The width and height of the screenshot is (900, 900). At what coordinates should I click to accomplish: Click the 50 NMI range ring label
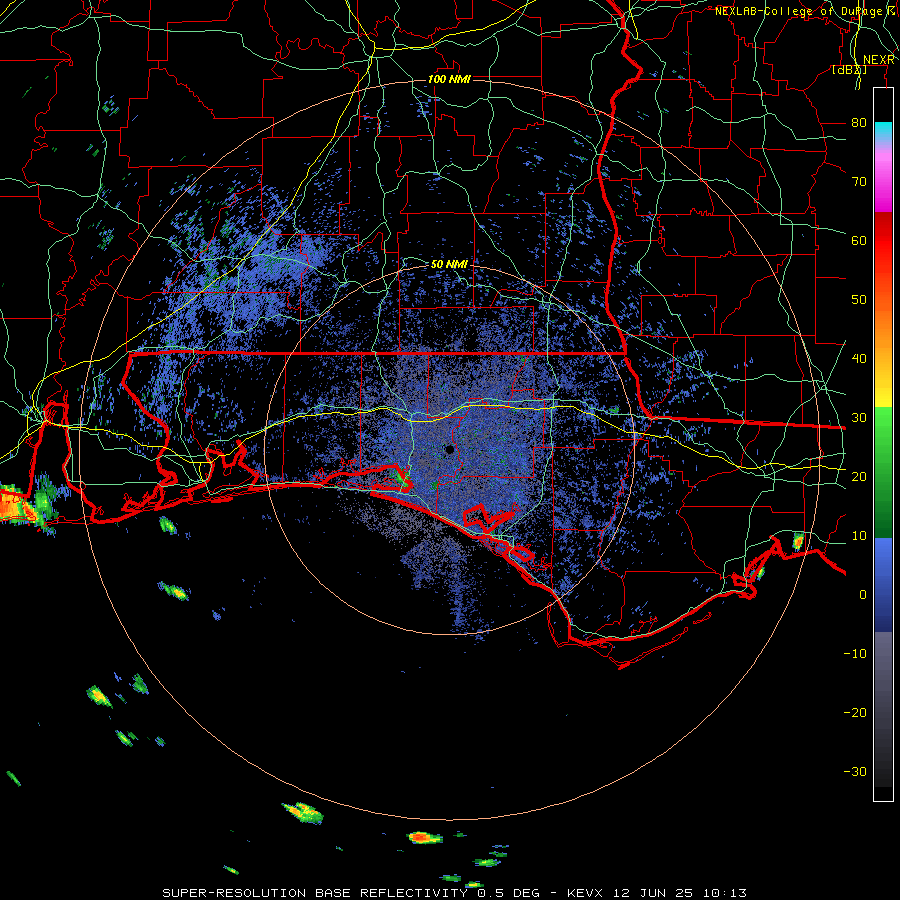[x=449, y=264]
